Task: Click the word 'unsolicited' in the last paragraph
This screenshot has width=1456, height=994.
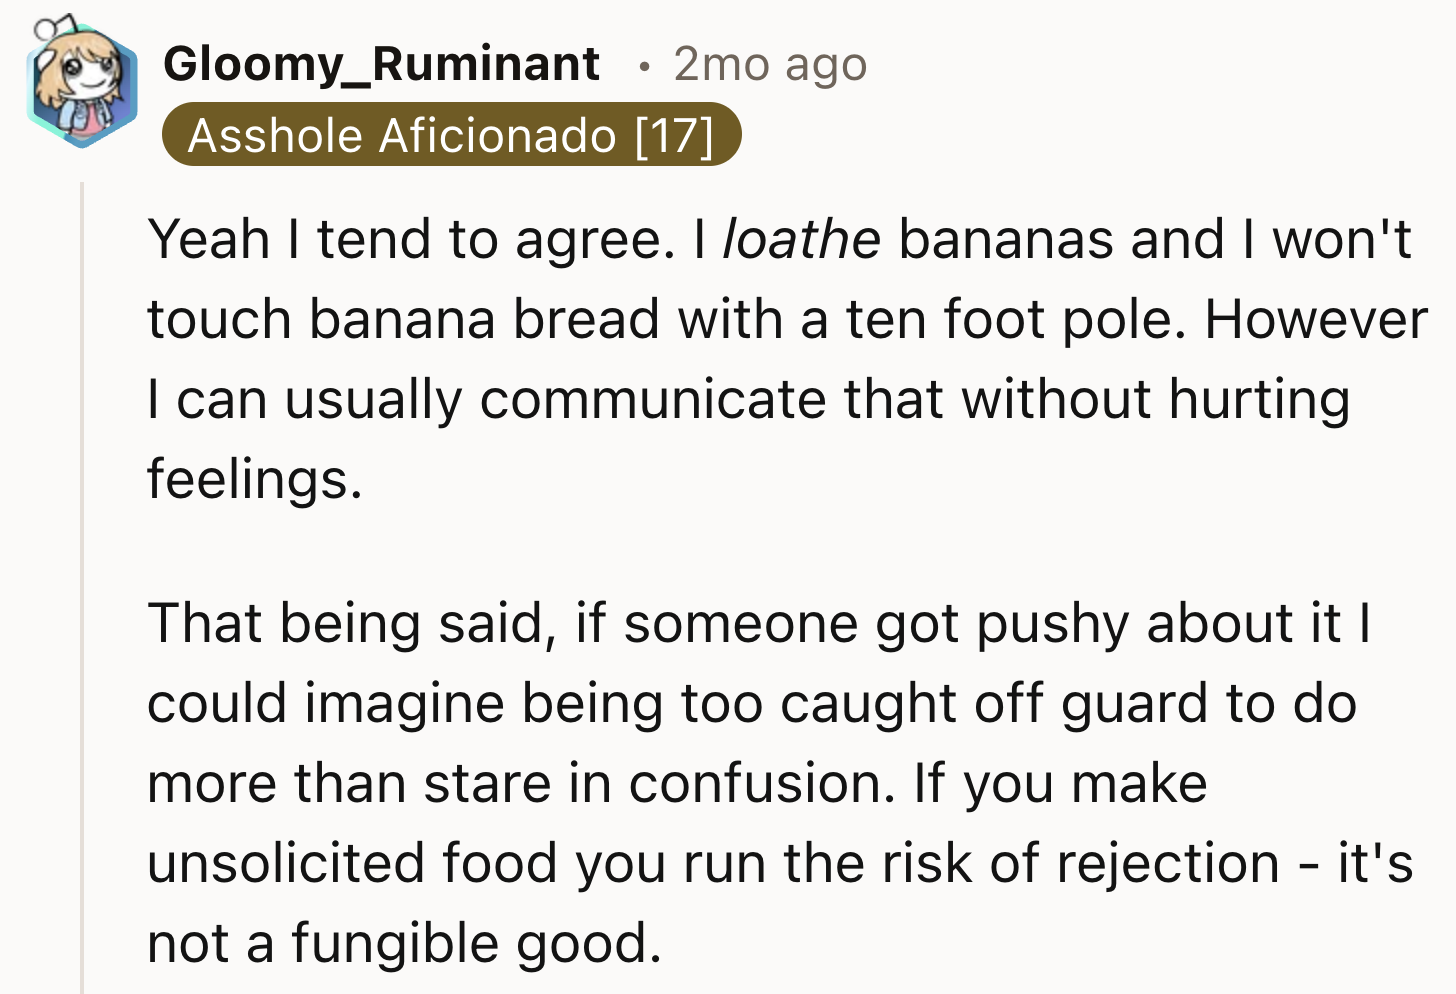Action: tap(286, 863)
